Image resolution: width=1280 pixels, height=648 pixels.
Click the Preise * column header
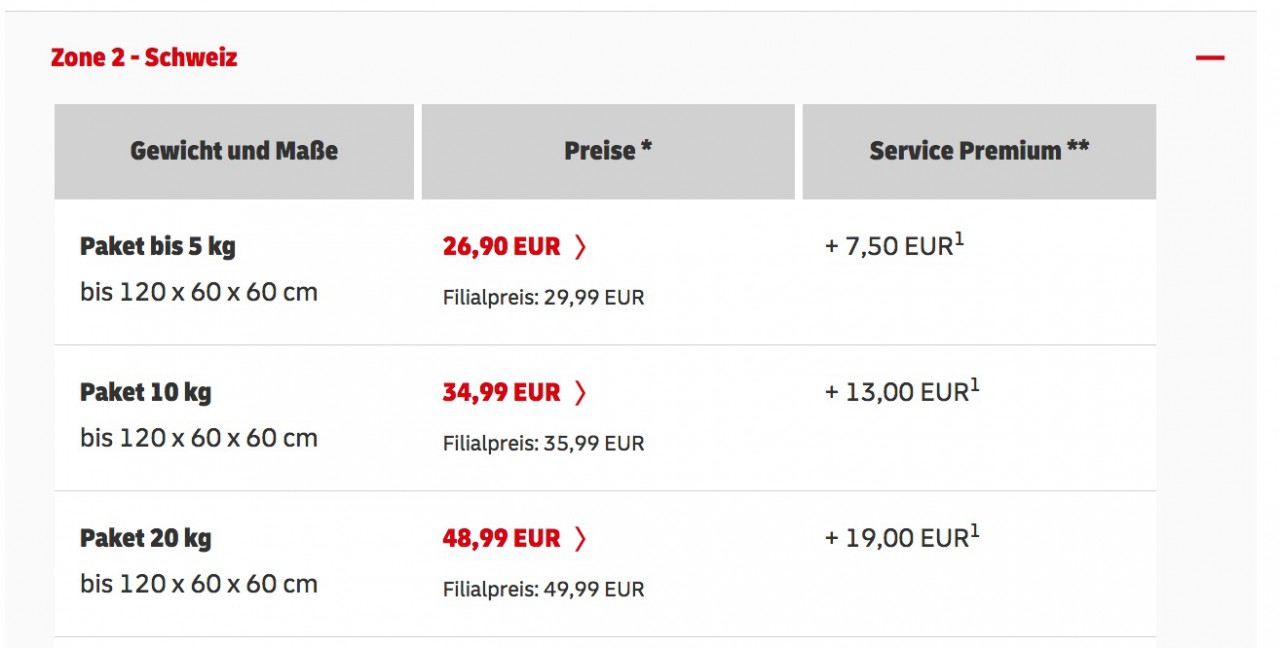tap(608, 151)
